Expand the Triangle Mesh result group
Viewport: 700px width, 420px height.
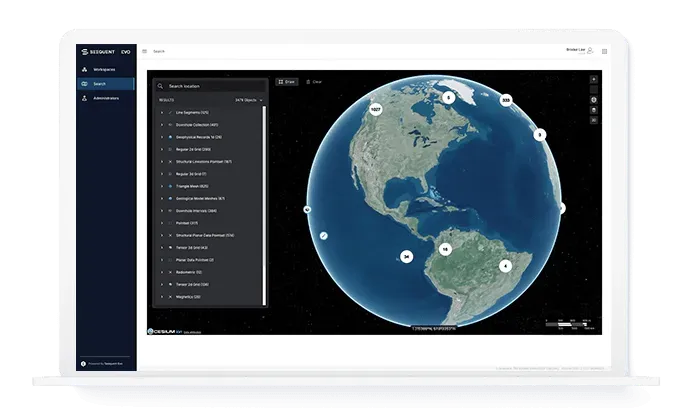click(162, 186)
